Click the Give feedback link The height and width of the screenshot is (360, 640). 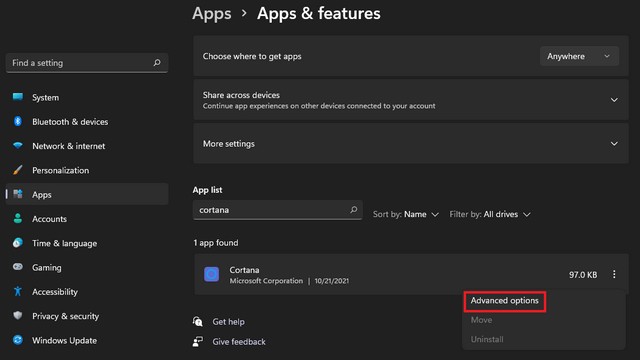(239, 342)
